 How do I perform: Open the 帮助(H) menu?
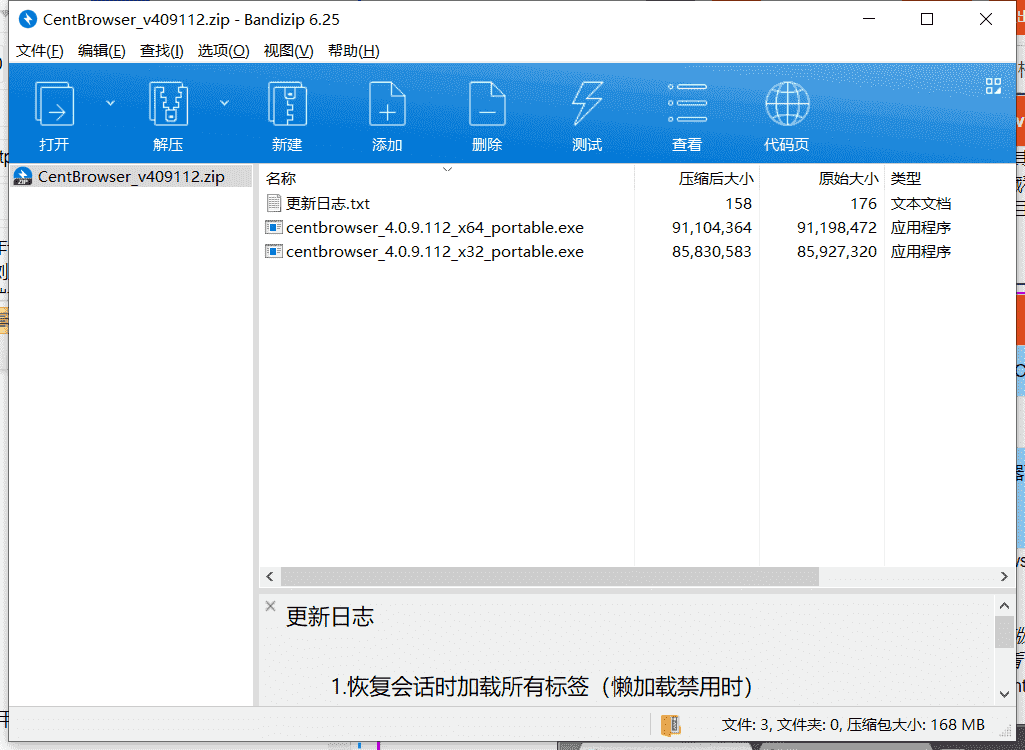coord(354,51)
